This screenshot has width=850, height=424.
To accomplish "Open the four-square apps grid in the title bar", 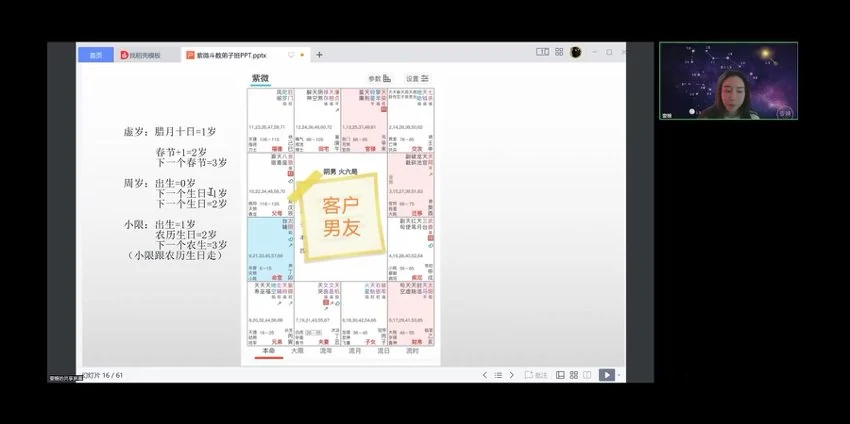I will 559,52.
